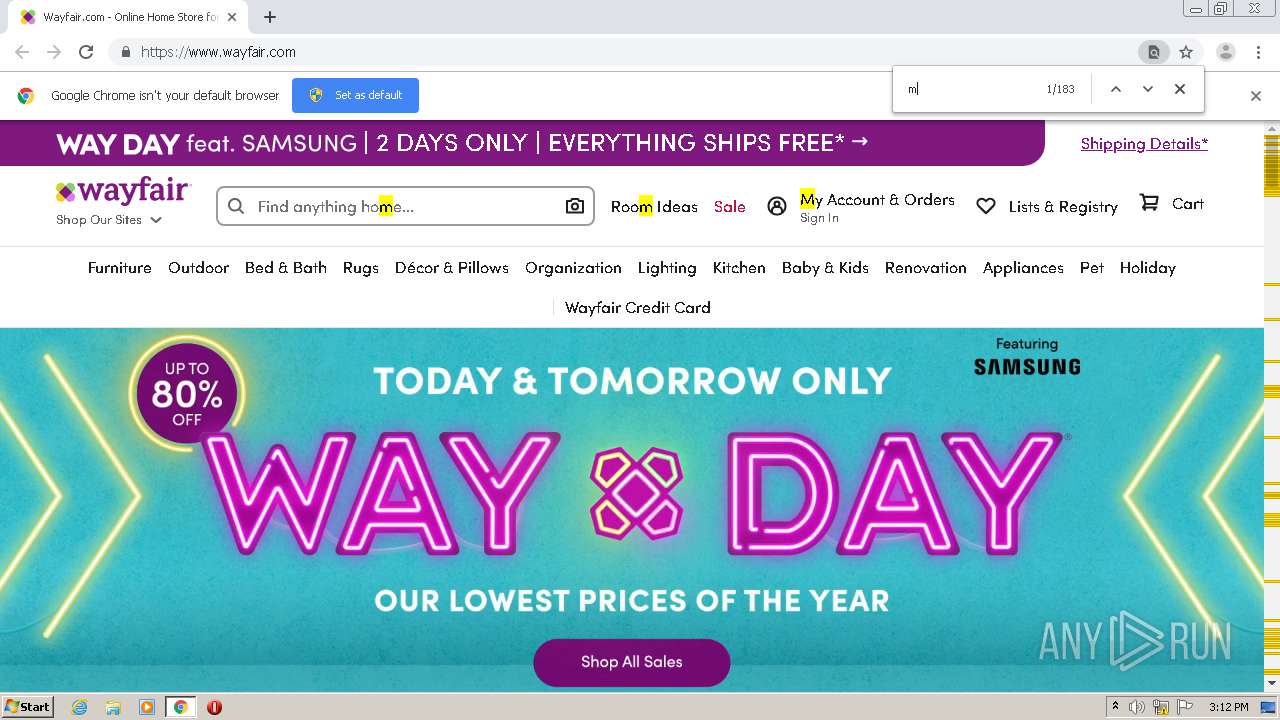This screenshot has width=1280, height=720.
Task: Go to previous find result
Action: [1116, 89]
